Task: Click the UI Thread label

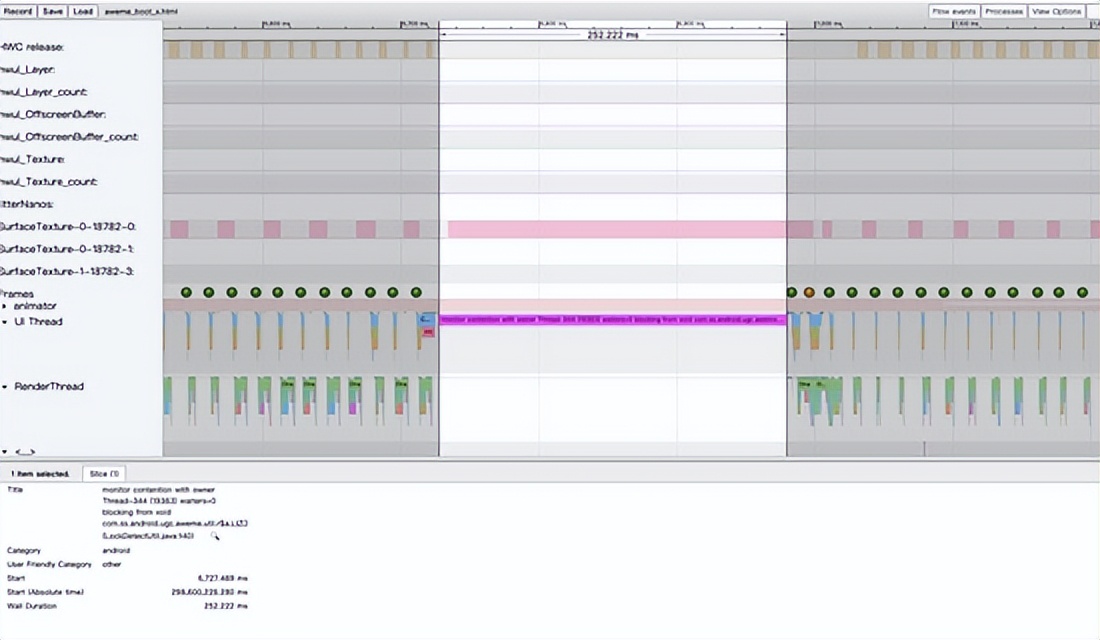Action: coord(39,322)
